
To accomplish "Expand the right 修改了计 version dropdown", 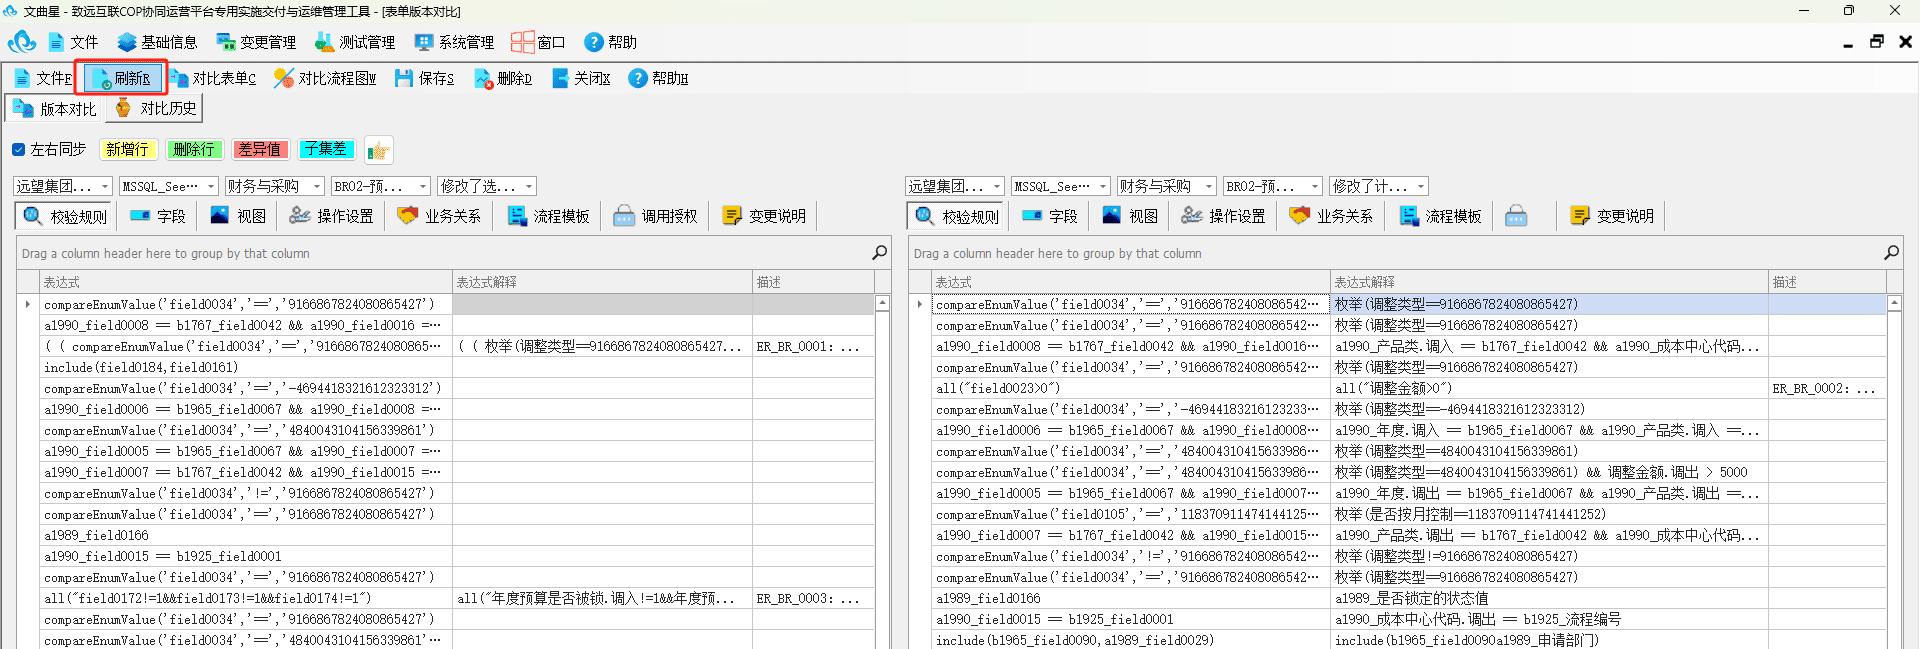I will (1421, 186).
